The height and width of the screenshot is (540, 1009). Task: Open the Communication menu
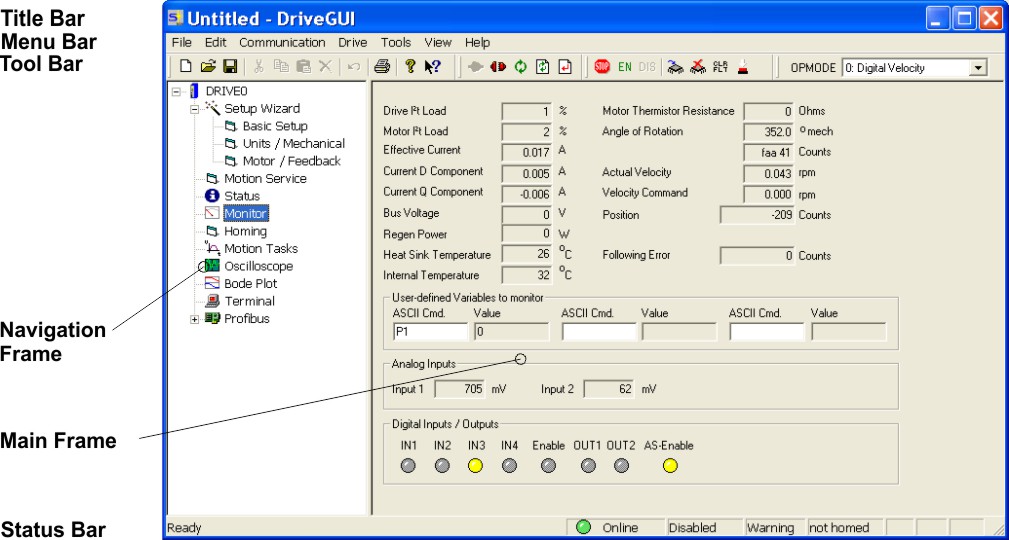coord(282,43)
